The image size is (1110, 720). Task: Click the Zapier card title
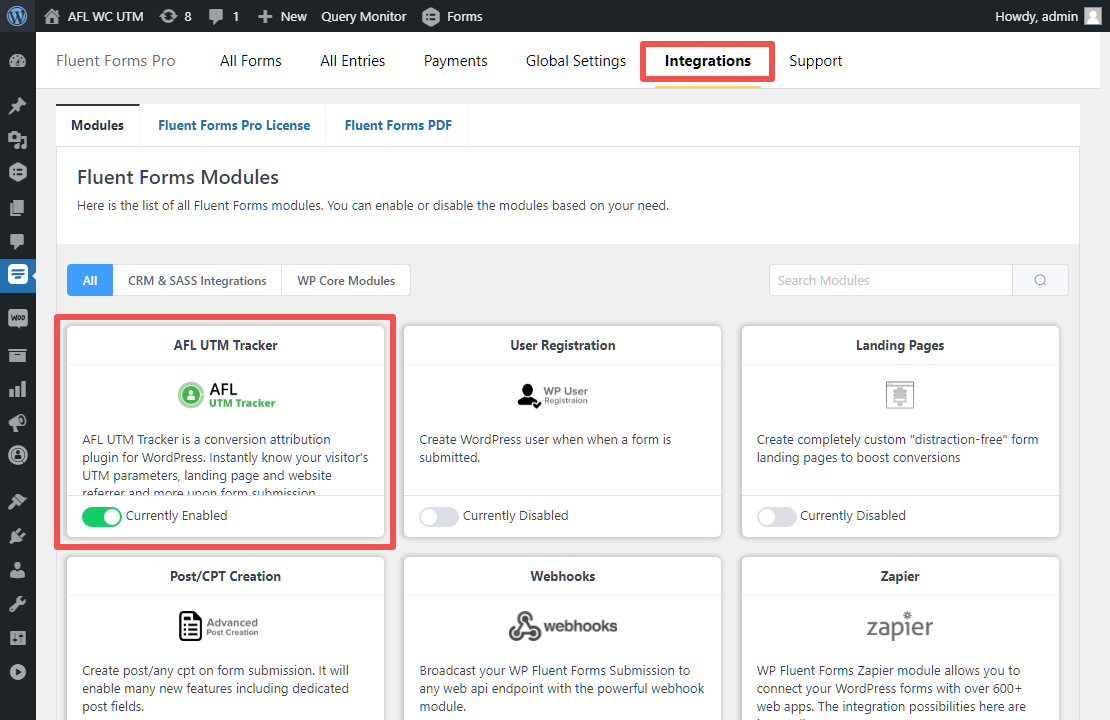click(900, 576)
